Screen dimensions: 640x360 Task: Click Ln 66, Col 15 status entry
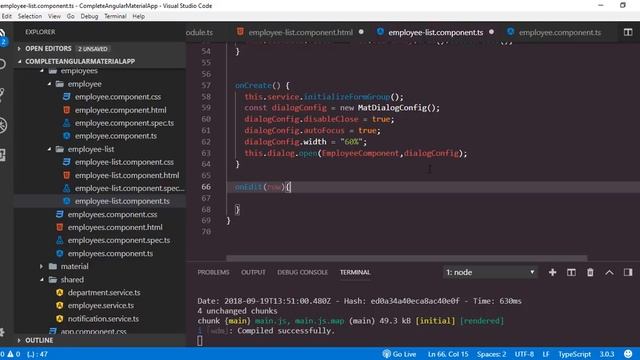pos(448,354)
